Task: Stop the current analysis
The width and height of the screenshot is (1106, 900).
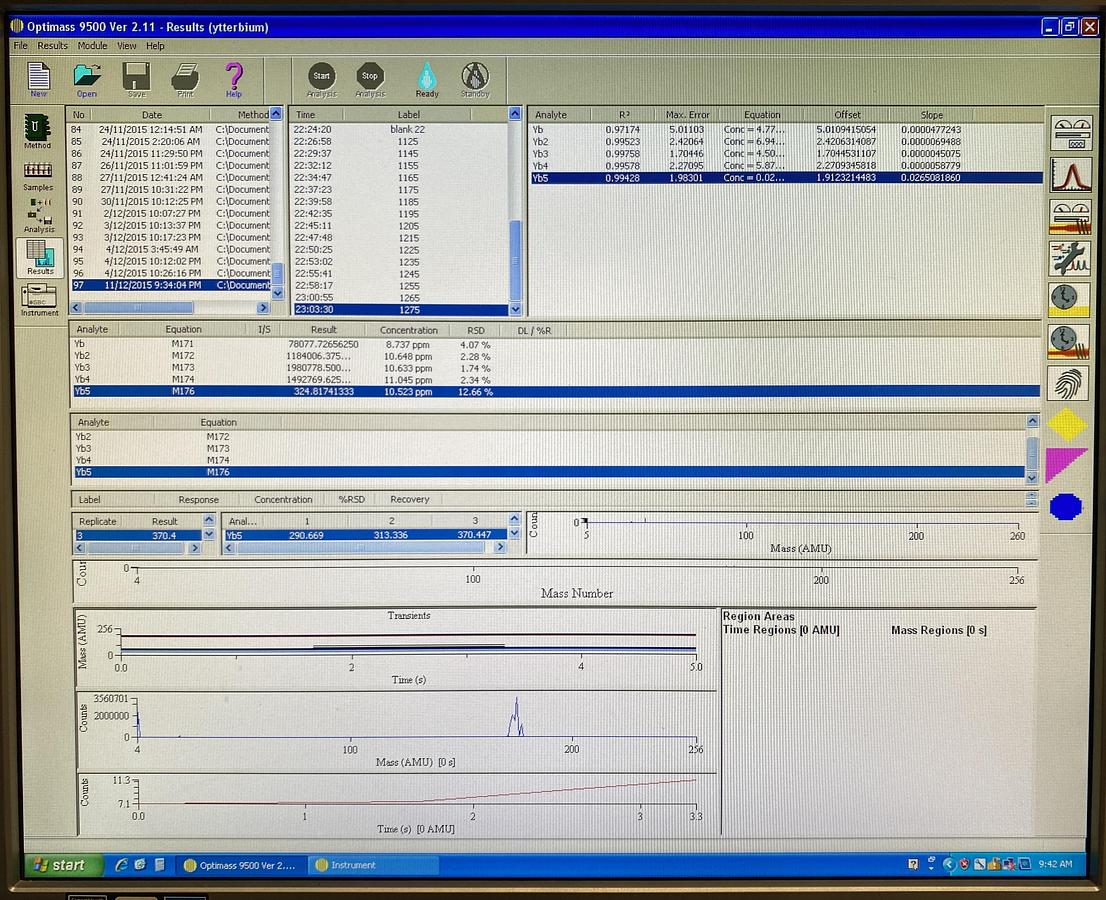Action: (x=370, y=75)
